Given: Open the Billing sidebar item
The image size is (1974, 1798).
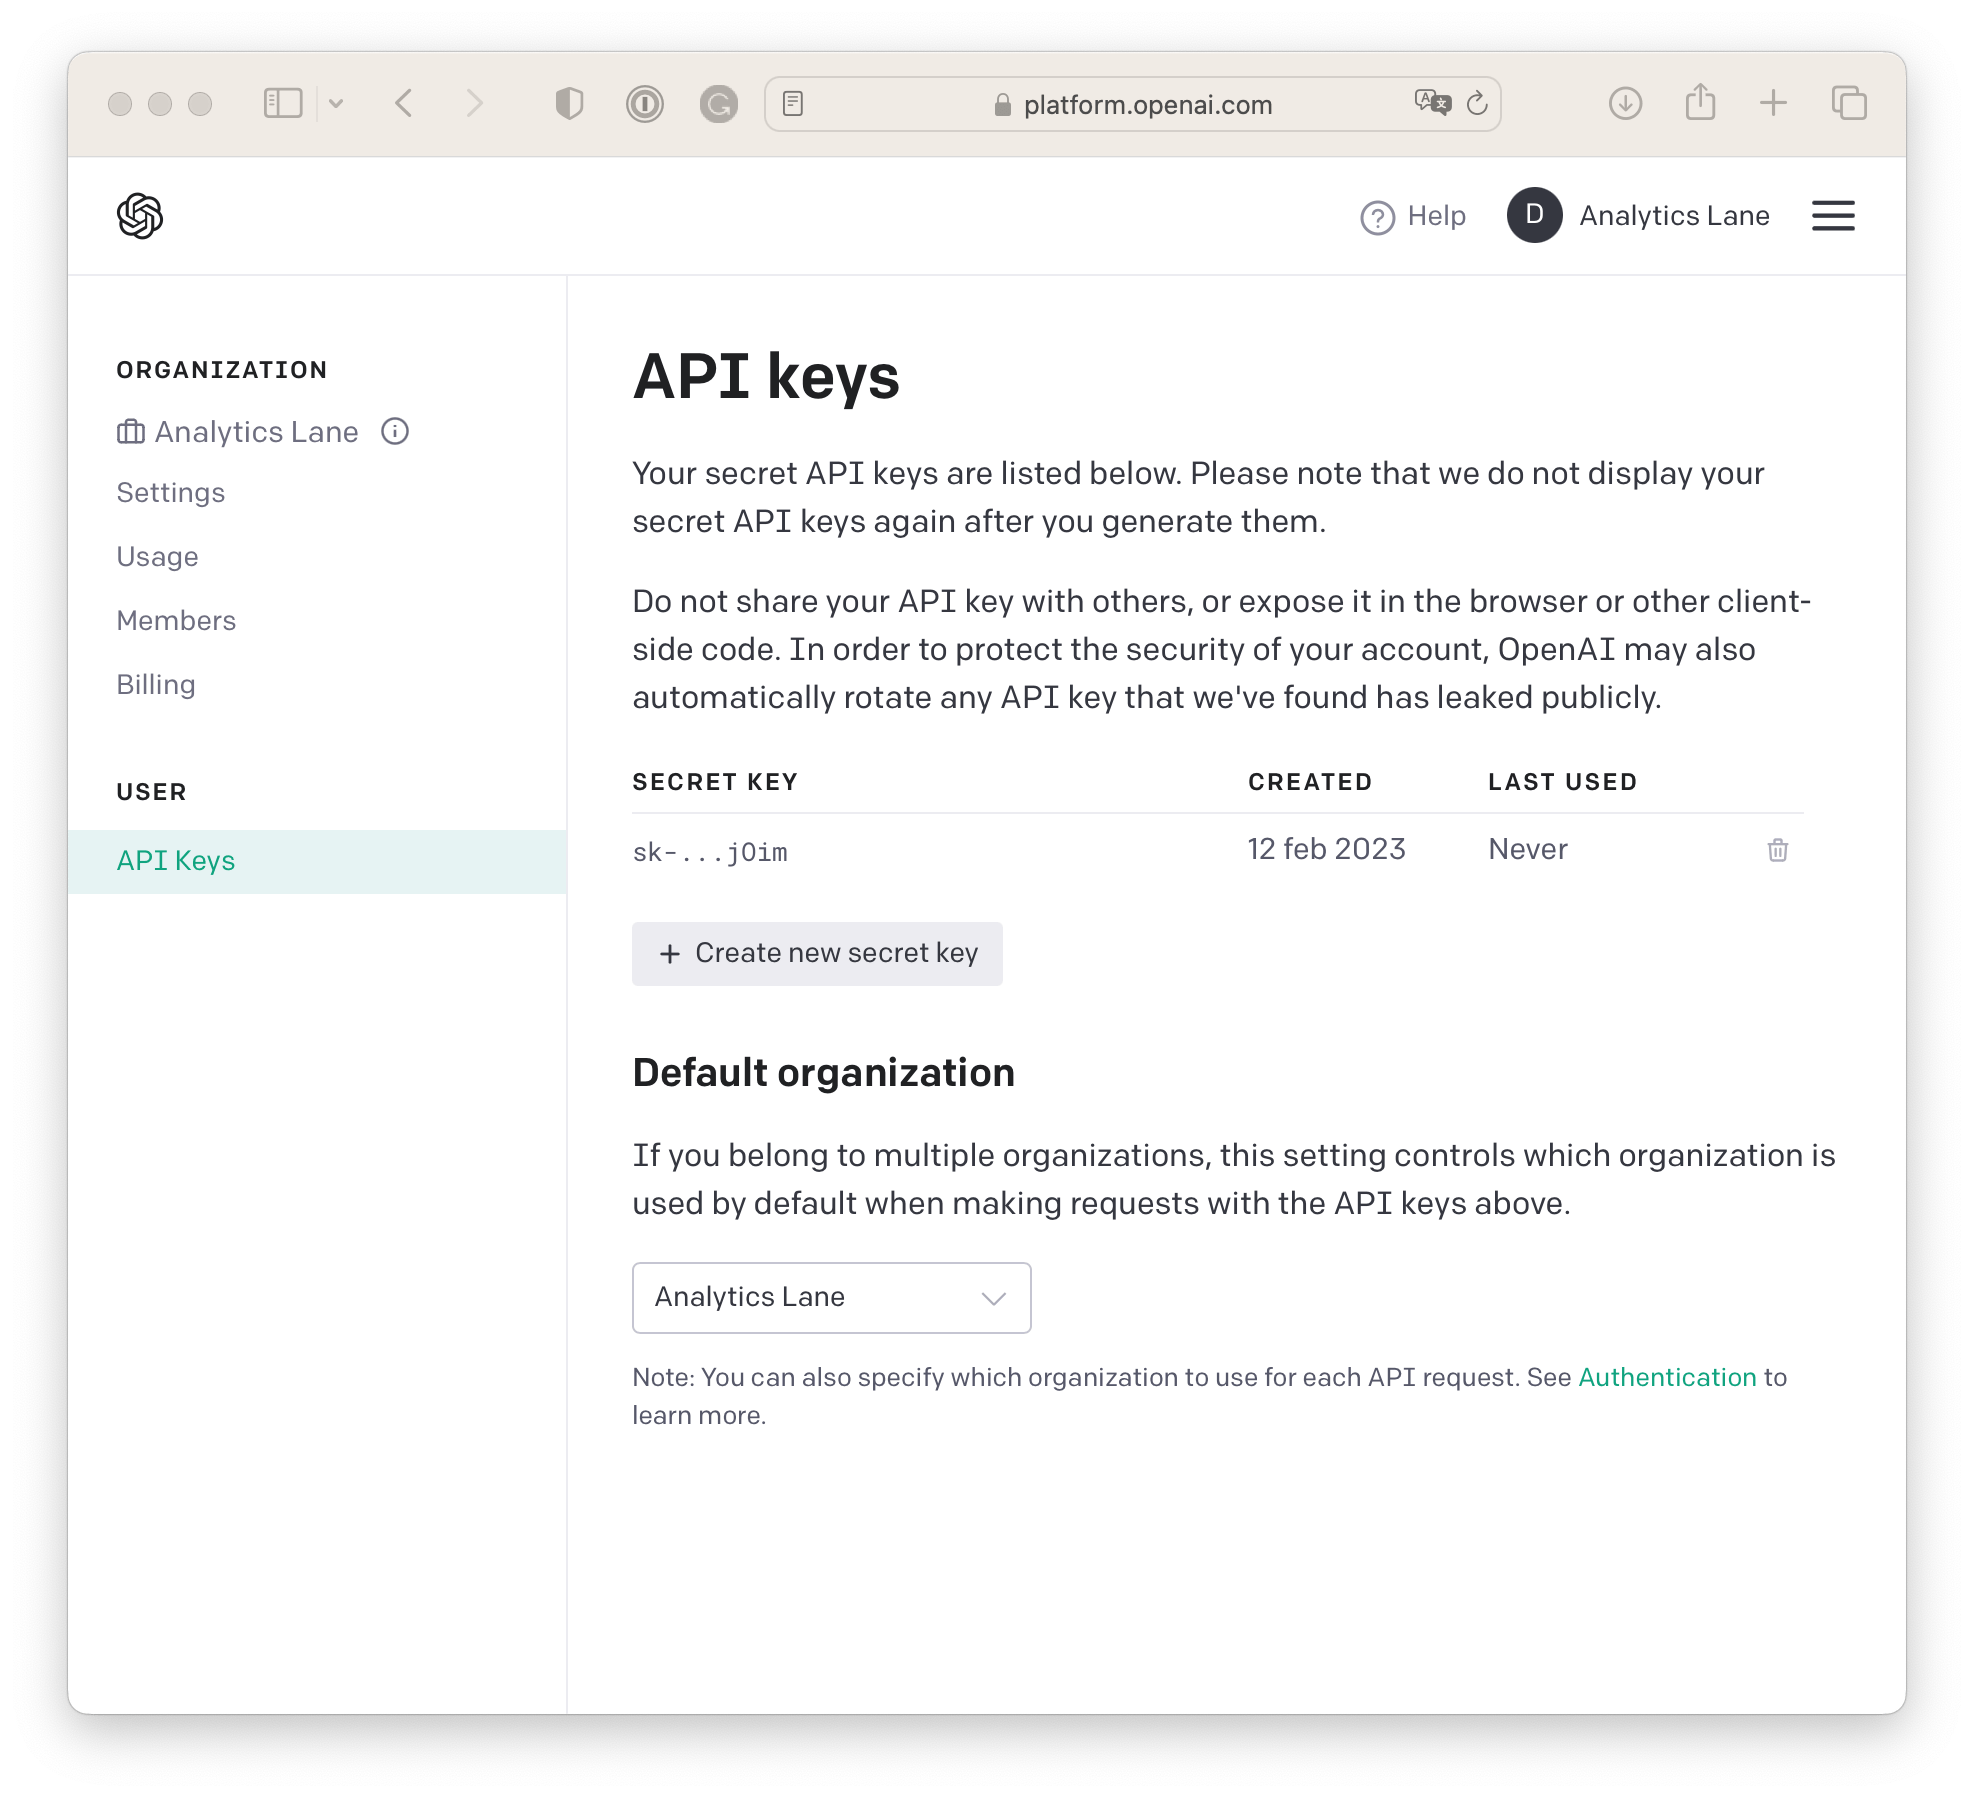Looking at the screenshot, I should [x=156, y=685].
